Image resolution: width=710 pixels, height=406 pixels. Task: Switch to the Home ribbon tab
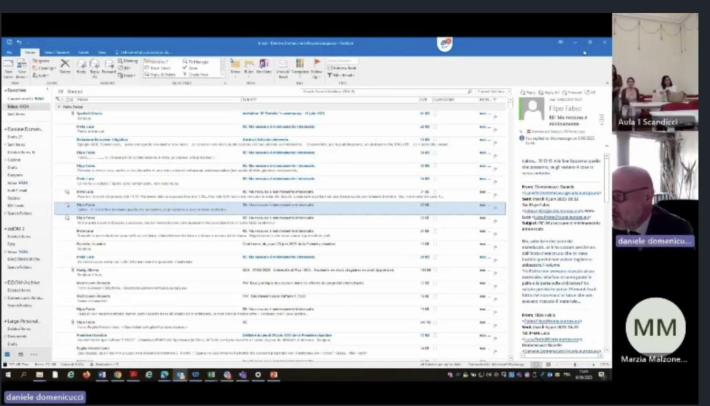coord(30,52)
